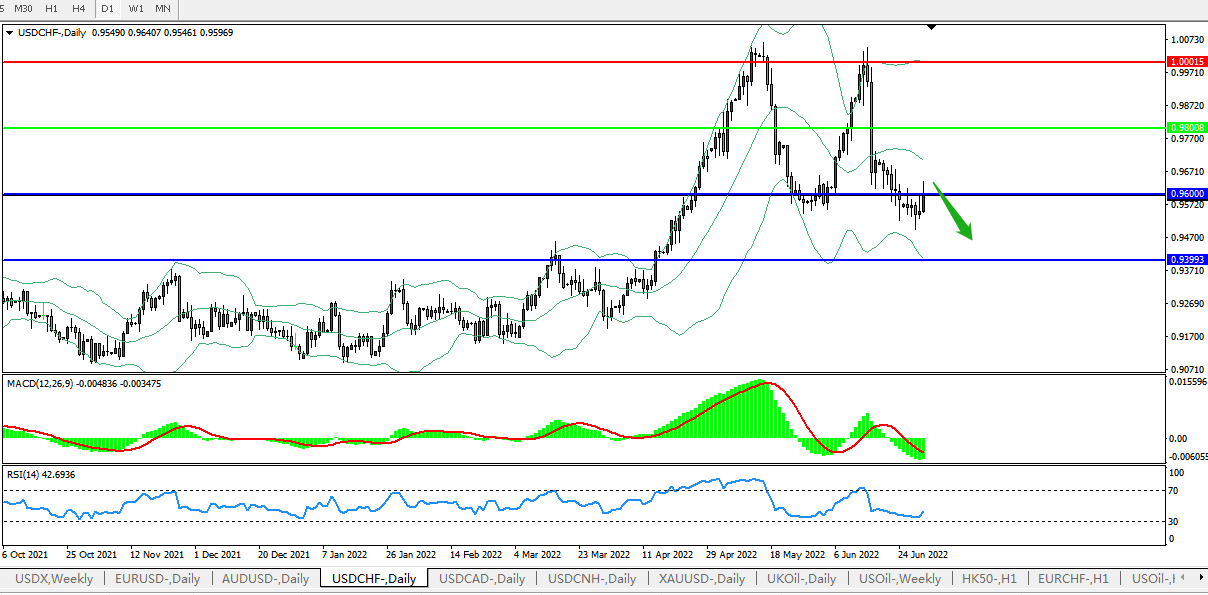Select the blue 0.96000 level label

coord(1186,194)
